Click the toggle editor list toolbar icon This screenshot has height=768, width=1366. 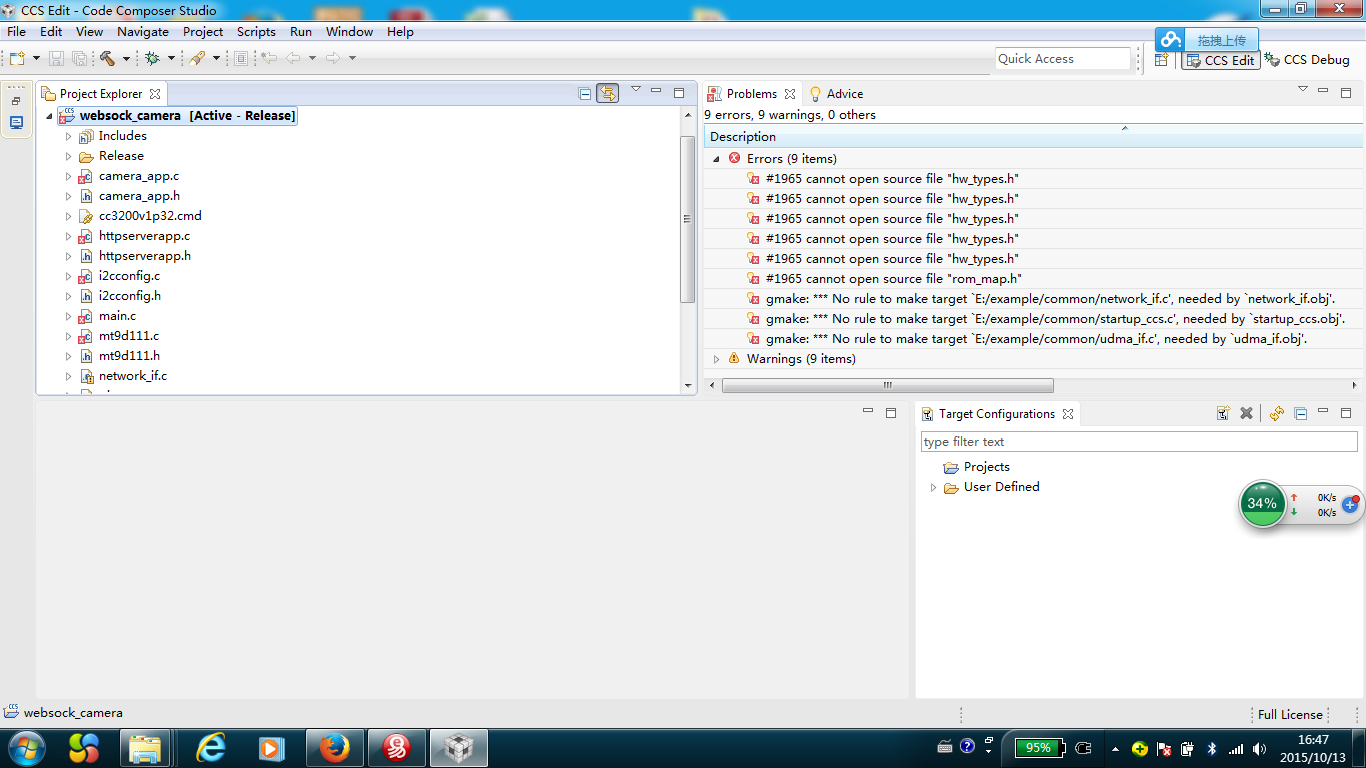241,59
